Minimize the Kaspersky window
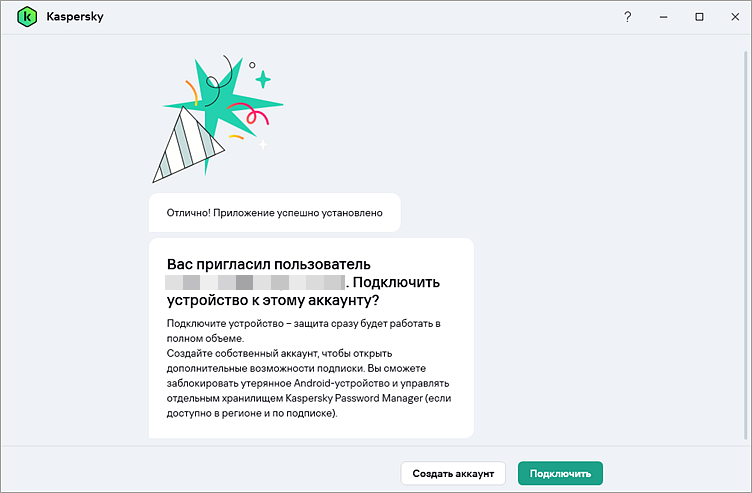Viewport: 752px width, 493px height. pyautogui.click(x=663, y=17)
